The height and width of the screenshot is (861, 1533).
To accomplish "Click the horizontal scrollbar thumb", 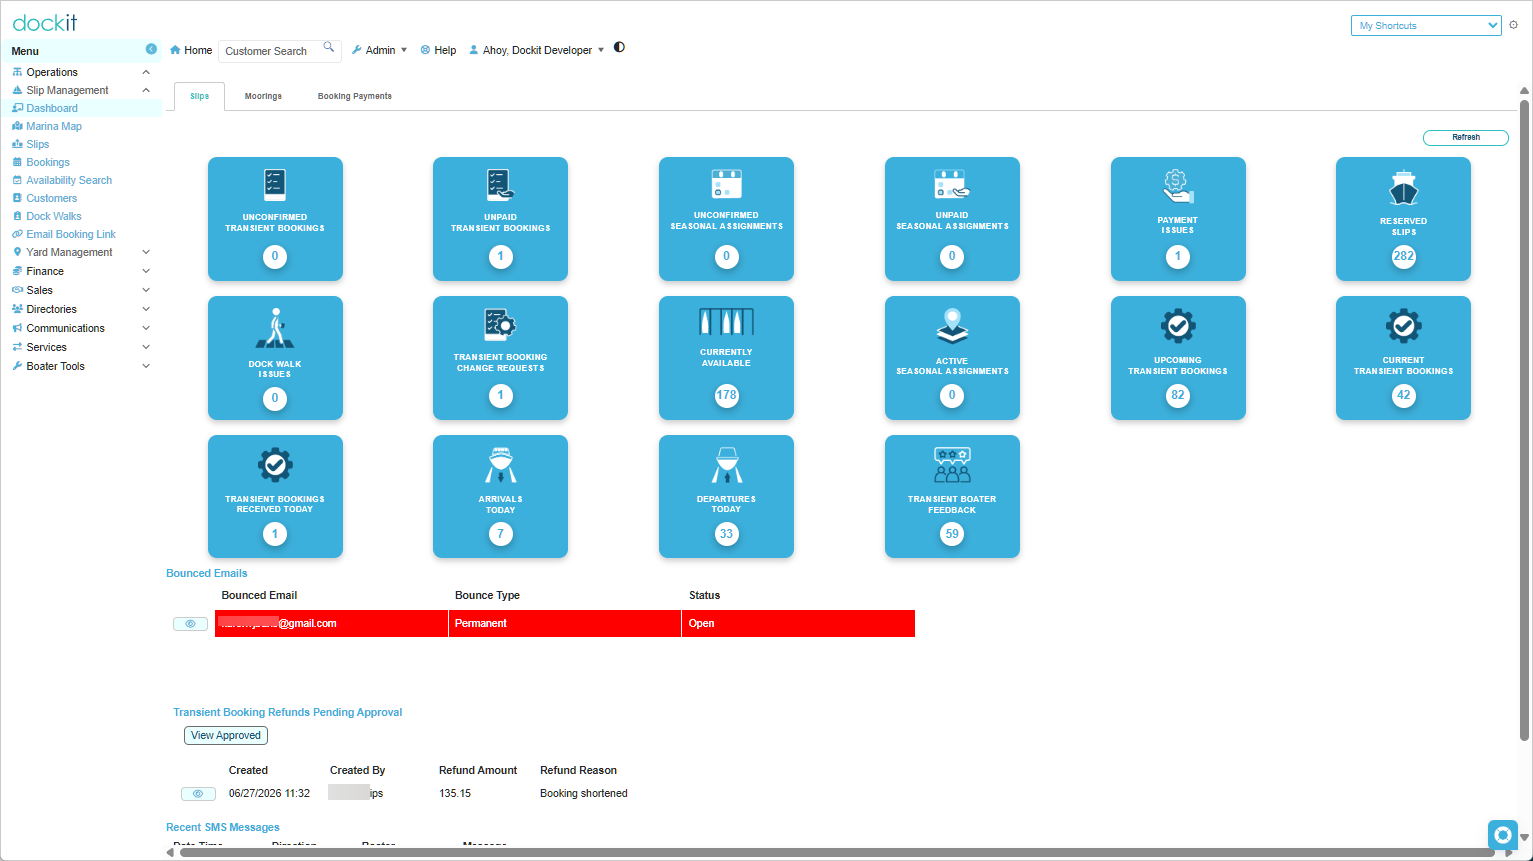I will click(x=837, y=853).
